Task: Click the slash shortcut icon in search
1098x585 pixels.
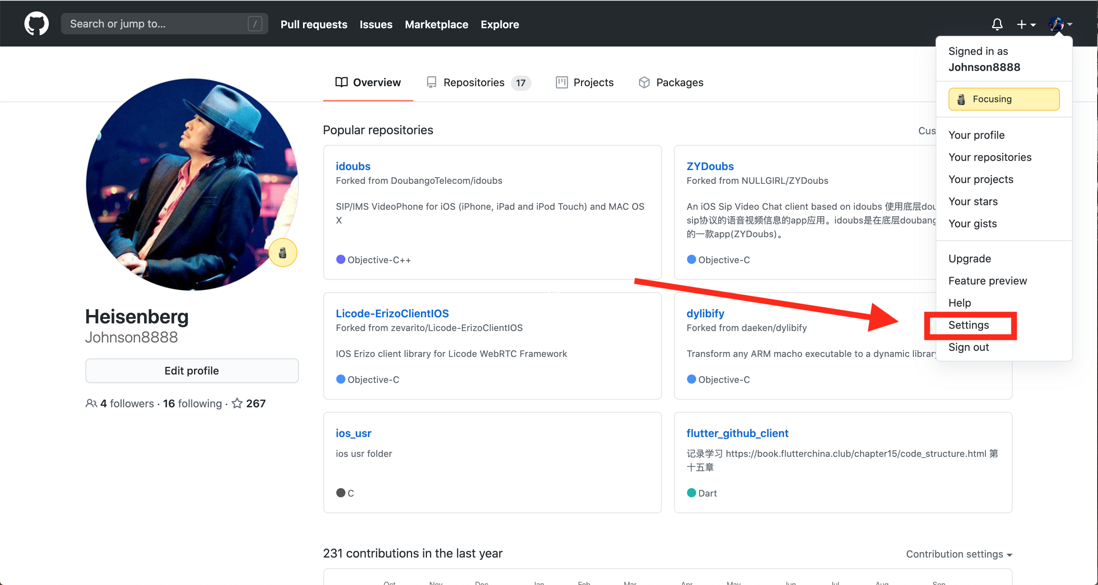Action: click(255, 24)
